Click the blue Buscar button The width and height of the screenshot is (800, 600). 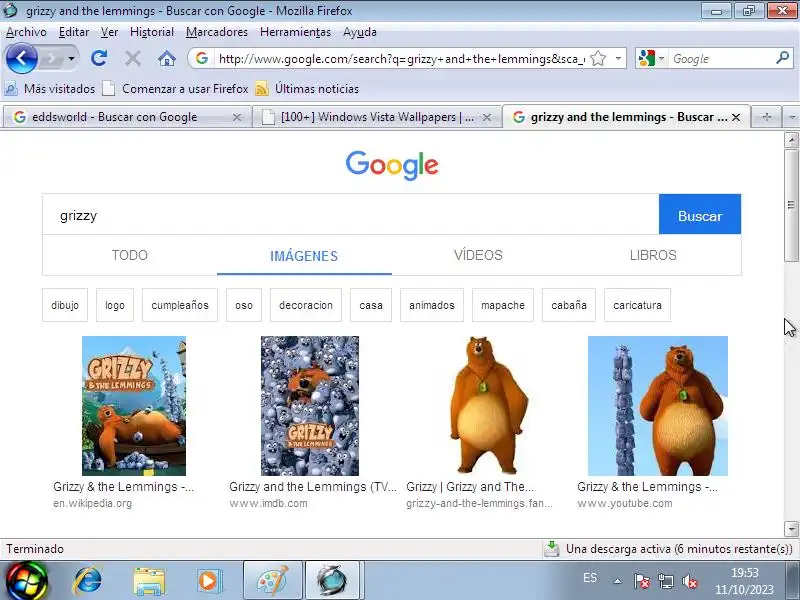[x=699, y=215]
